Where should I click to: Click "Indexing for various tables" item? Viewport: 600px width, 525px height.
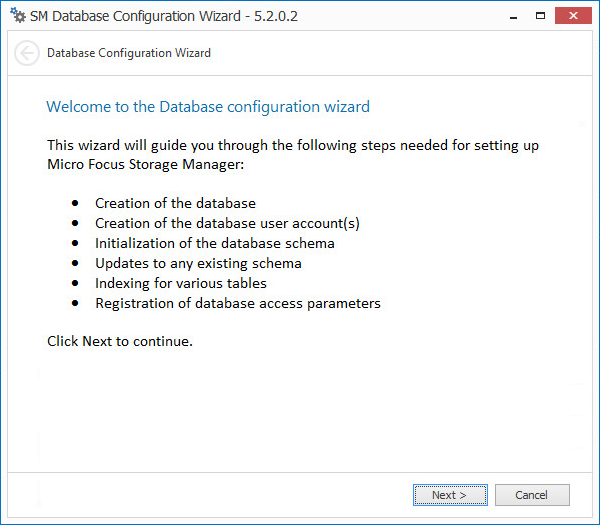pos(183,283)
